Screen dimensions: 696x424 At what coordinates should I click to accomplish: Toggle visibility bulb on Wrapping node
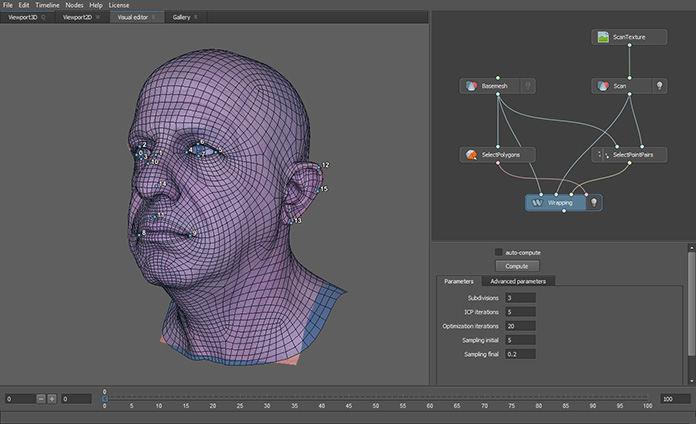(593, 202)
